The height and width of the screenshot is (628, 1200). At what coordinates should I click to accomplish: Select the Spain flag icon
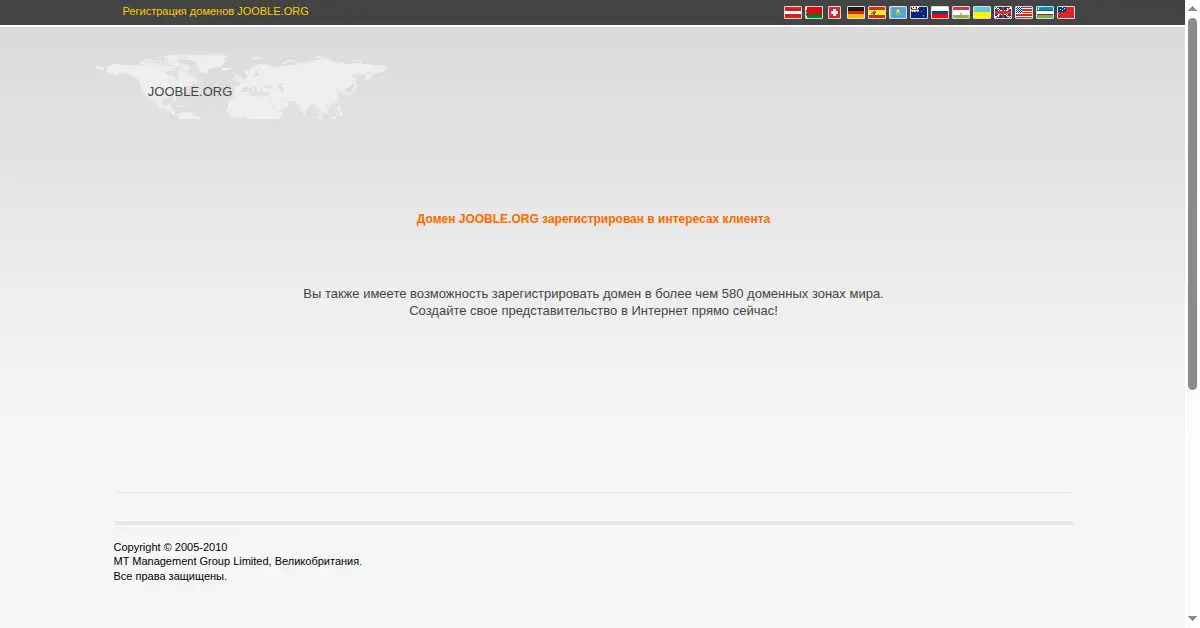coord(877,12)
